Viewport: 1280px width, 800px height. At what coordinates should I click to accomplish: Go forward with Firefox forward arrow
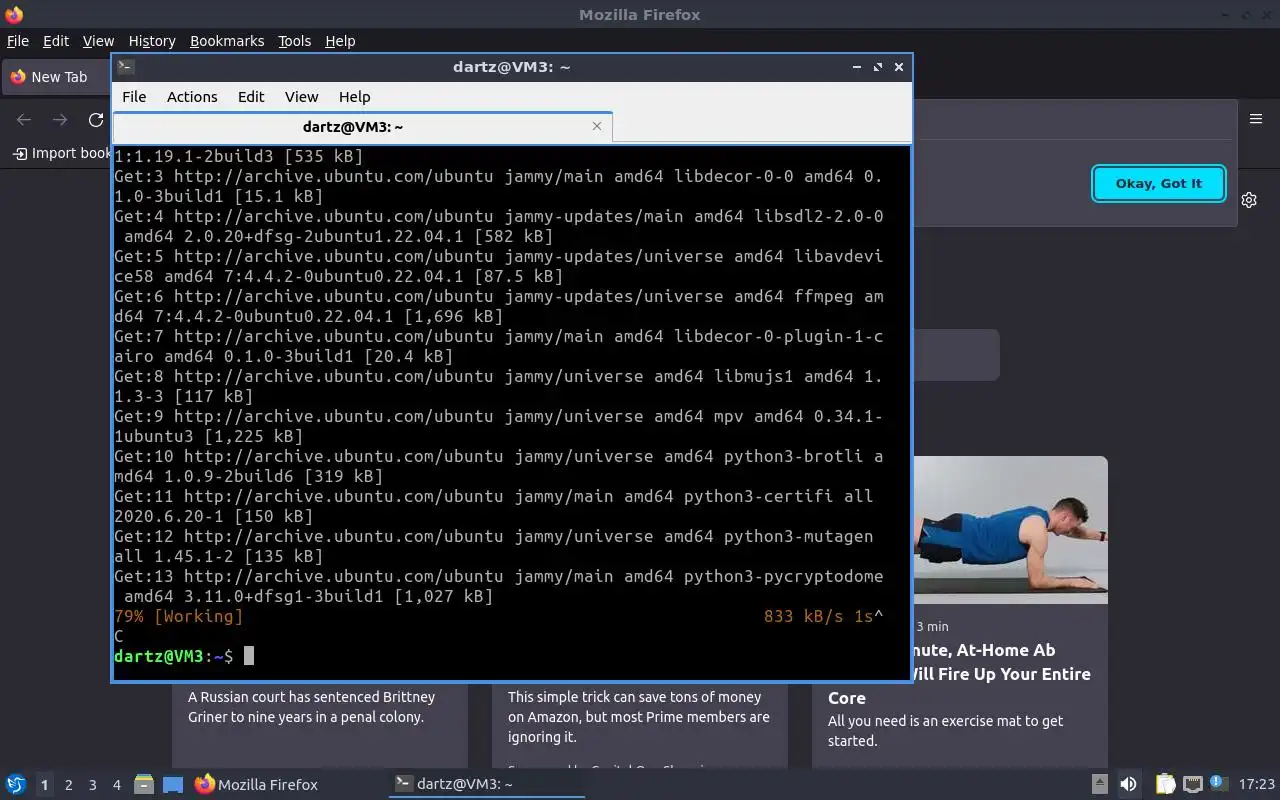coord(60,120)
